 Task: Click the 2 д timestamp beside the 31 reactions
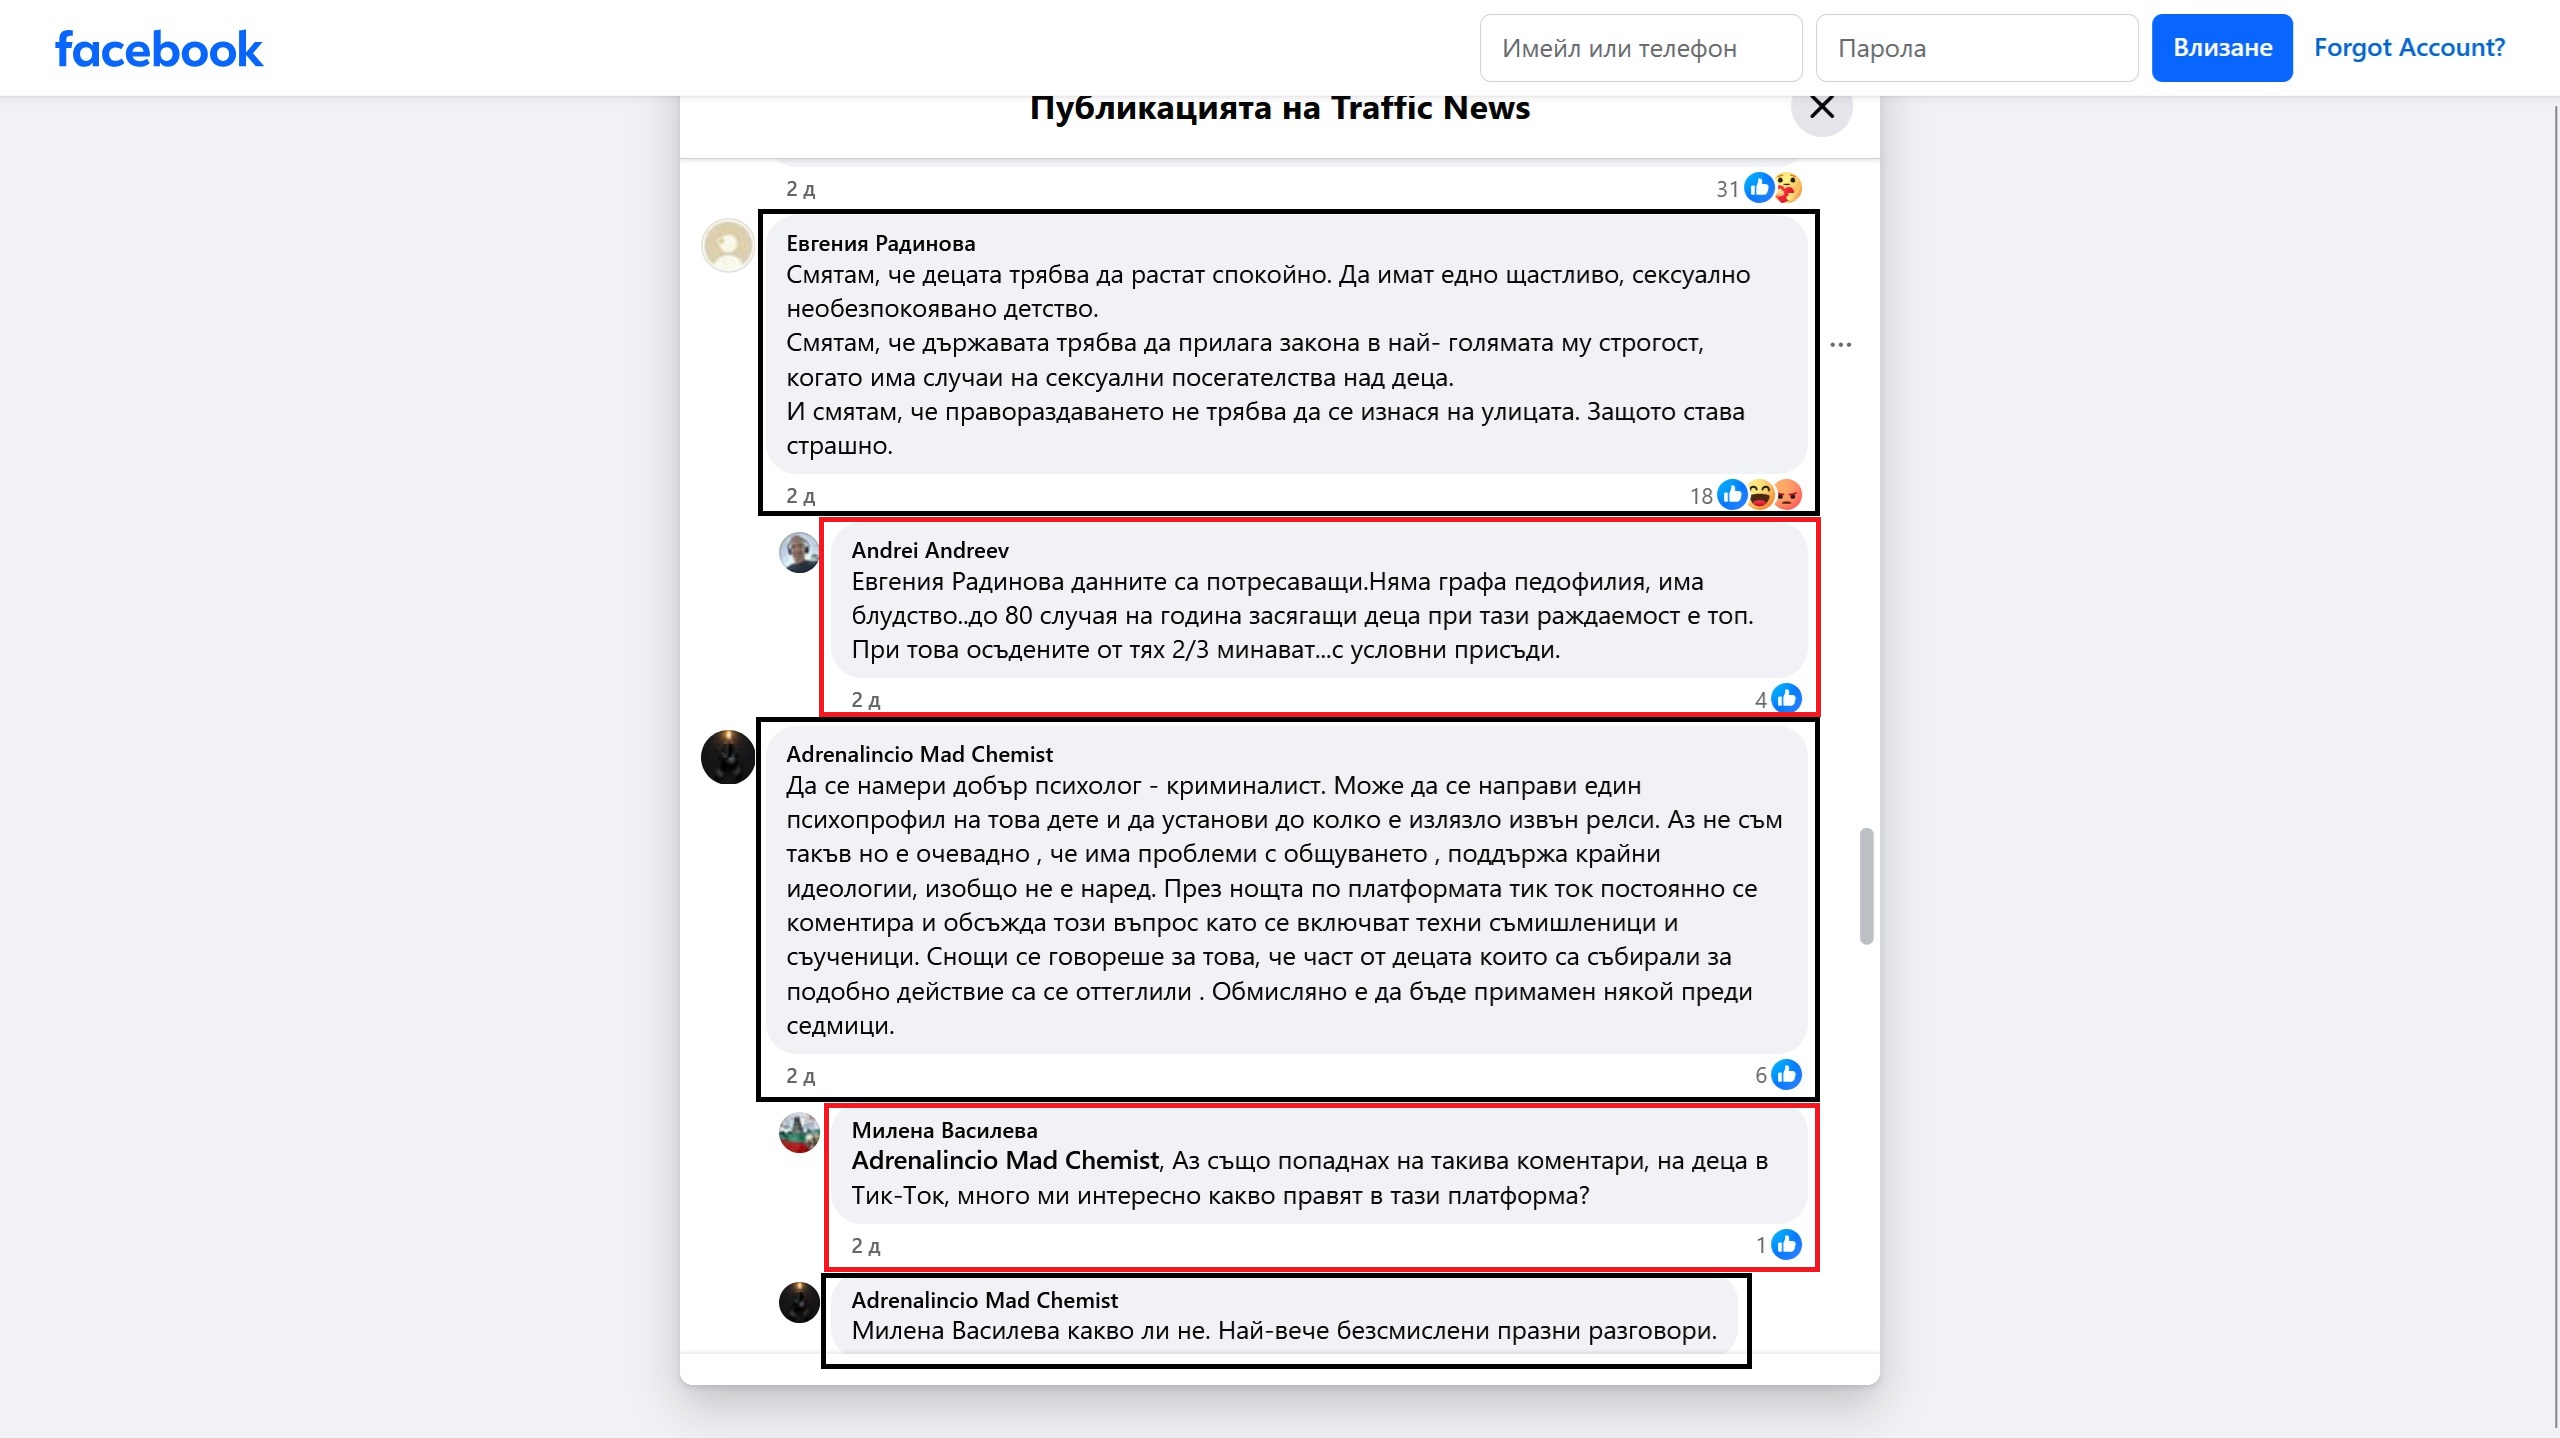[x=800, y=189]
